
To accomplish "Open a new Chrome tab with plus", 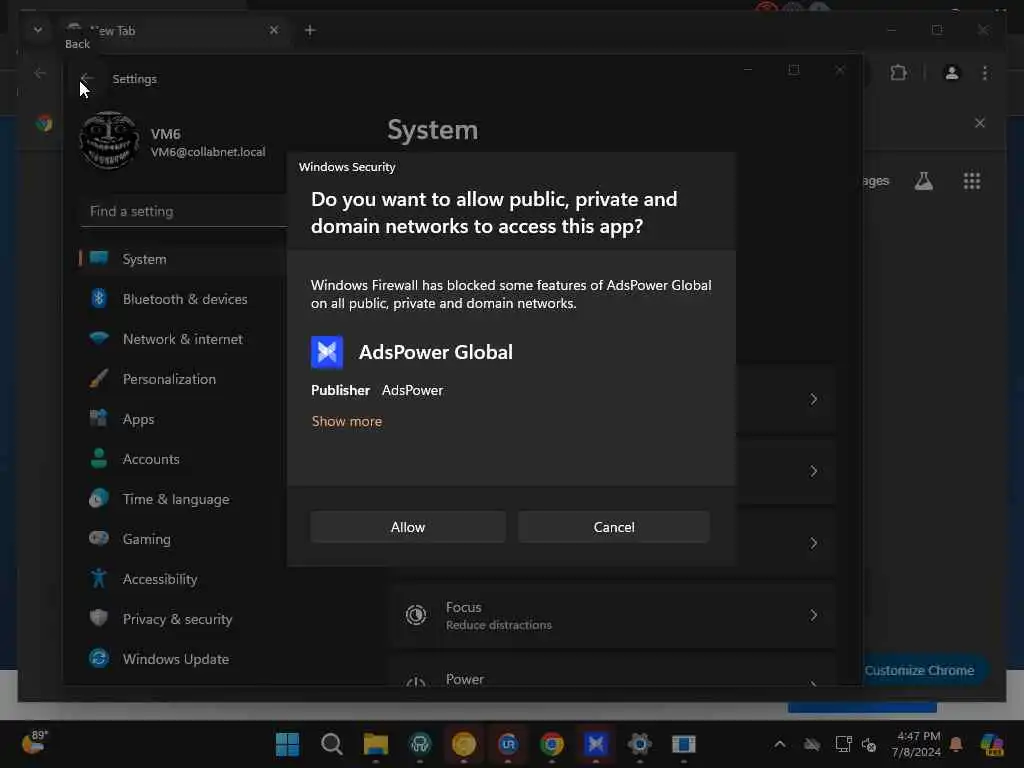I will [x=310, y=30].
